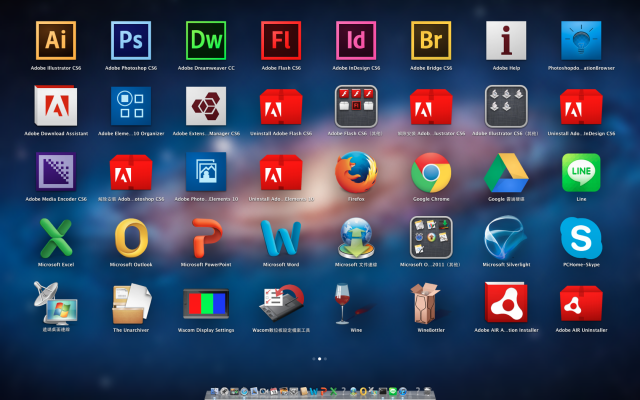Open Adobe Help app
The height and width of the screenshot is (400, 640).
point(506,40)
